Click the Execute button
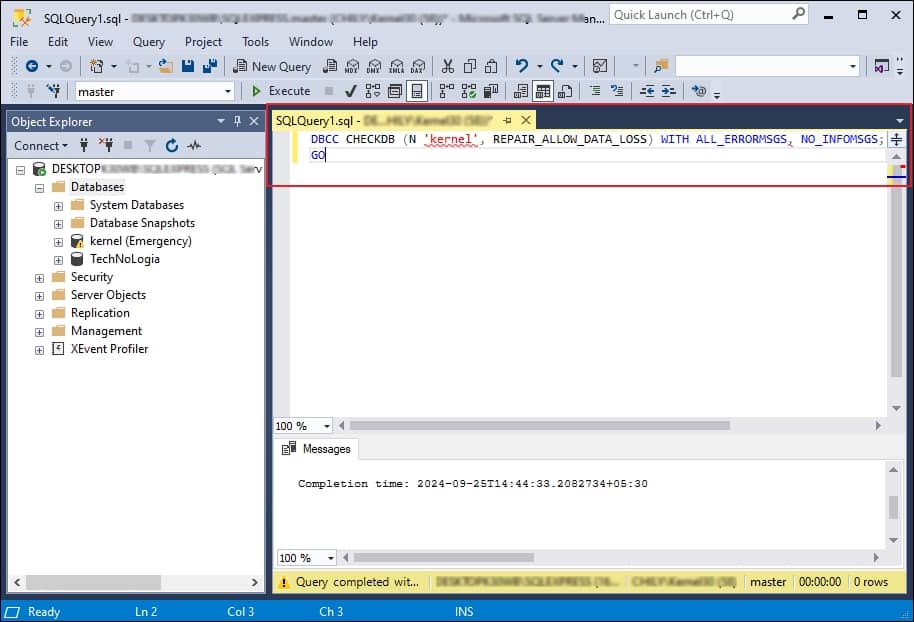The width and height of the screenshot is (914, 622). 281,91
